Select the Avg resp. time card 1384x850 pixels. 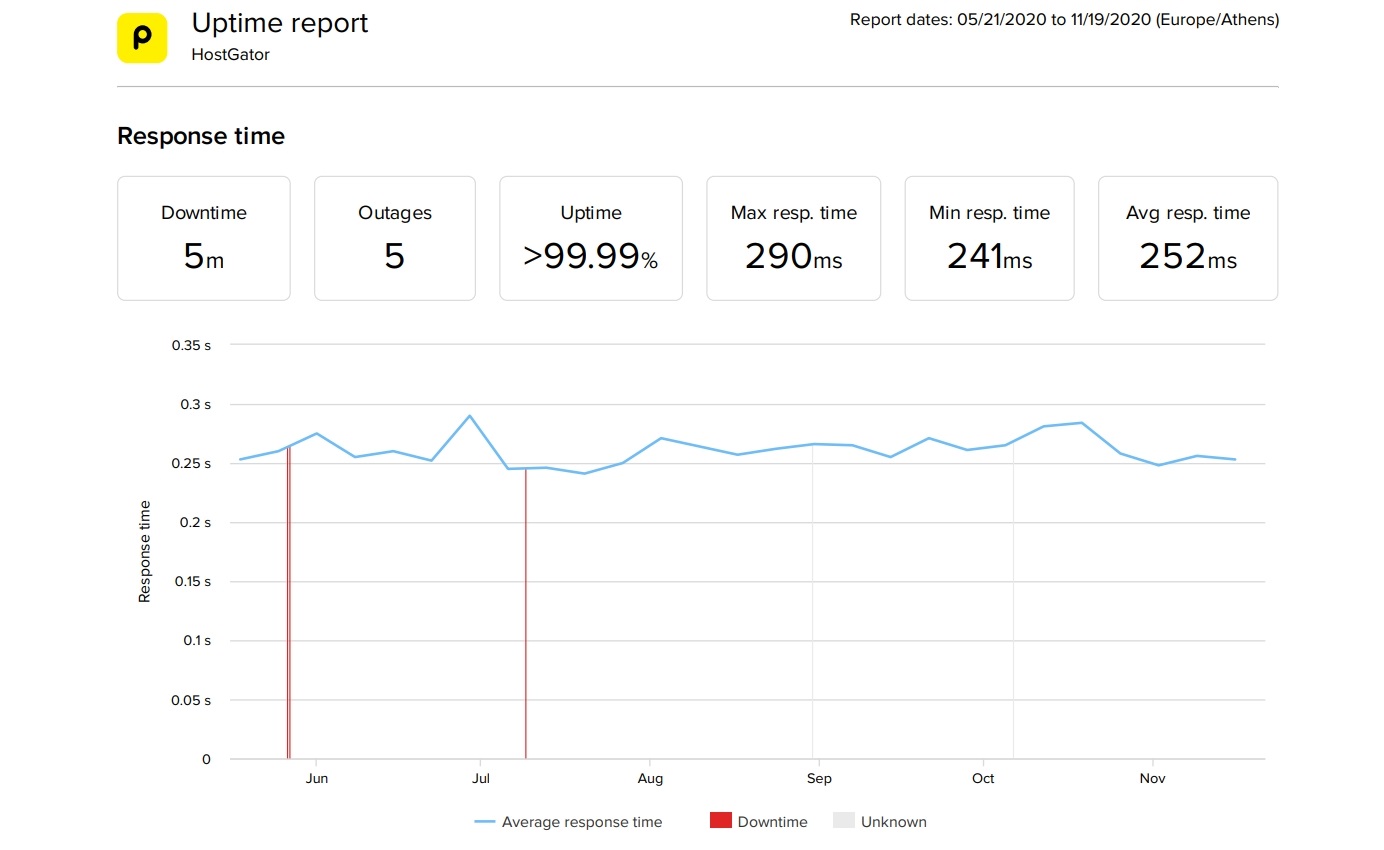1188,238
